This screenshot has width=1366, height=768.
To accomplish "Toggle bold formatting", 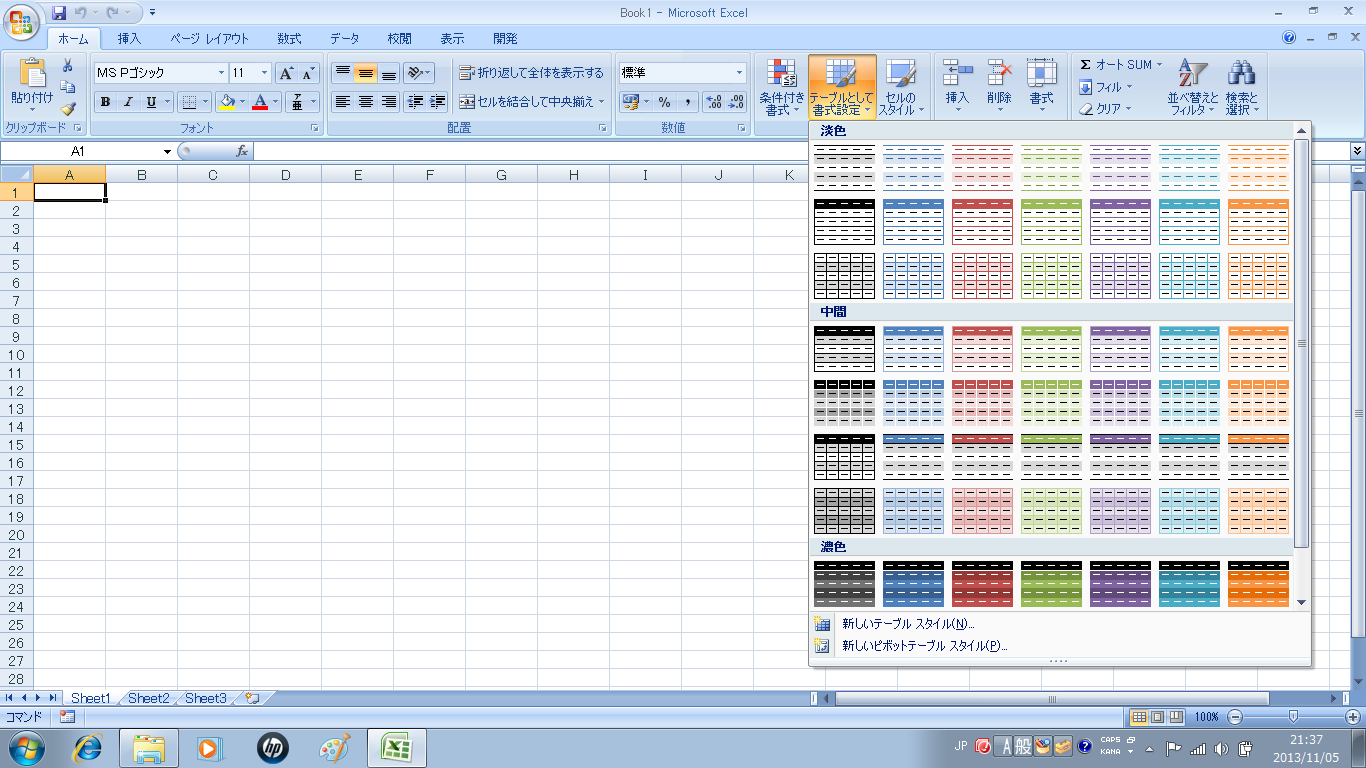I will click(x=105, y=102).
